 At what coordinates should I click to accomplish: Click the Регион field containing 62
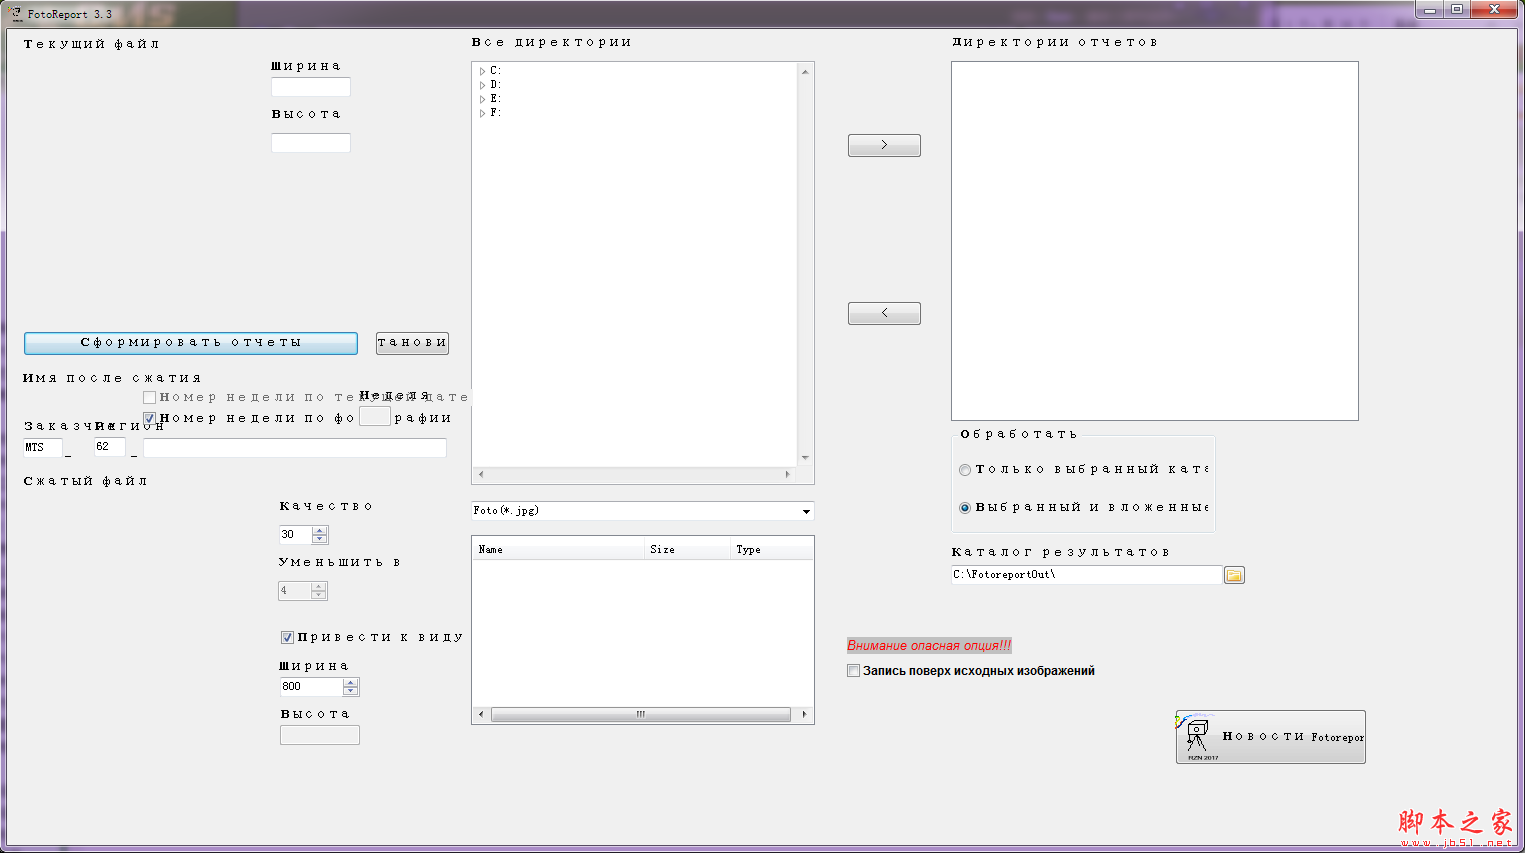[108, 447]
